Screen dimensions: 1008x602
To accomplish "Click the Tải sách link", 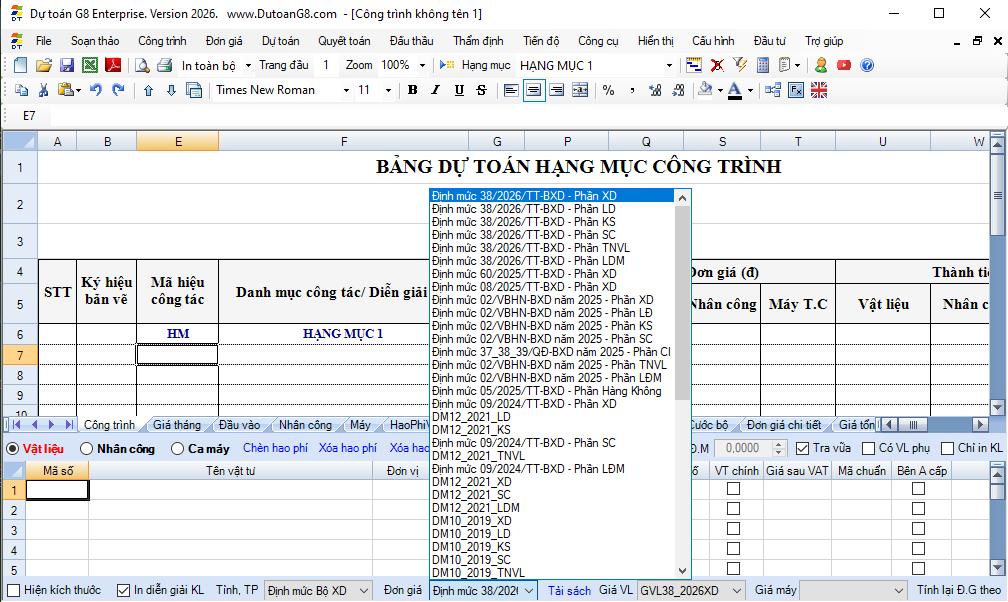I will click(569, 590).
